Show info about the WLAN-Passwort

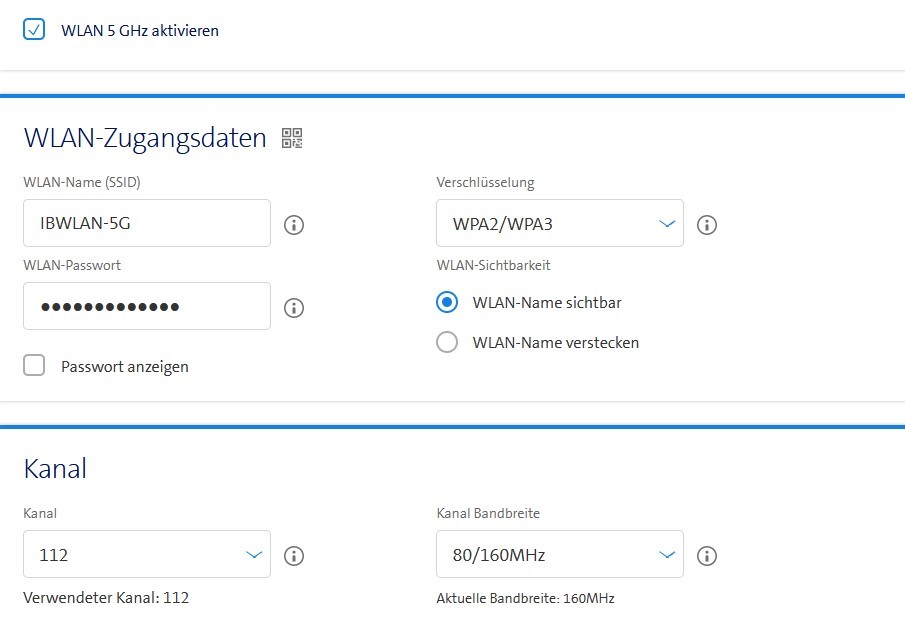pos(293,307)
